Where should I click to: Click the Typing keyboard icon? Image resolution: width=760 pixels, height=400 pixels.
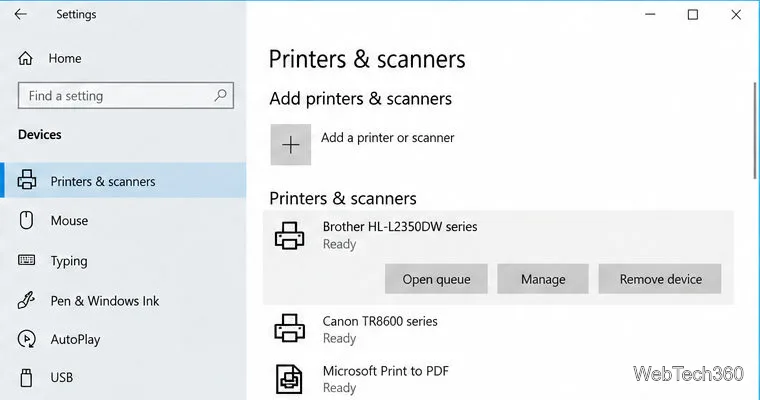point(26,260)
